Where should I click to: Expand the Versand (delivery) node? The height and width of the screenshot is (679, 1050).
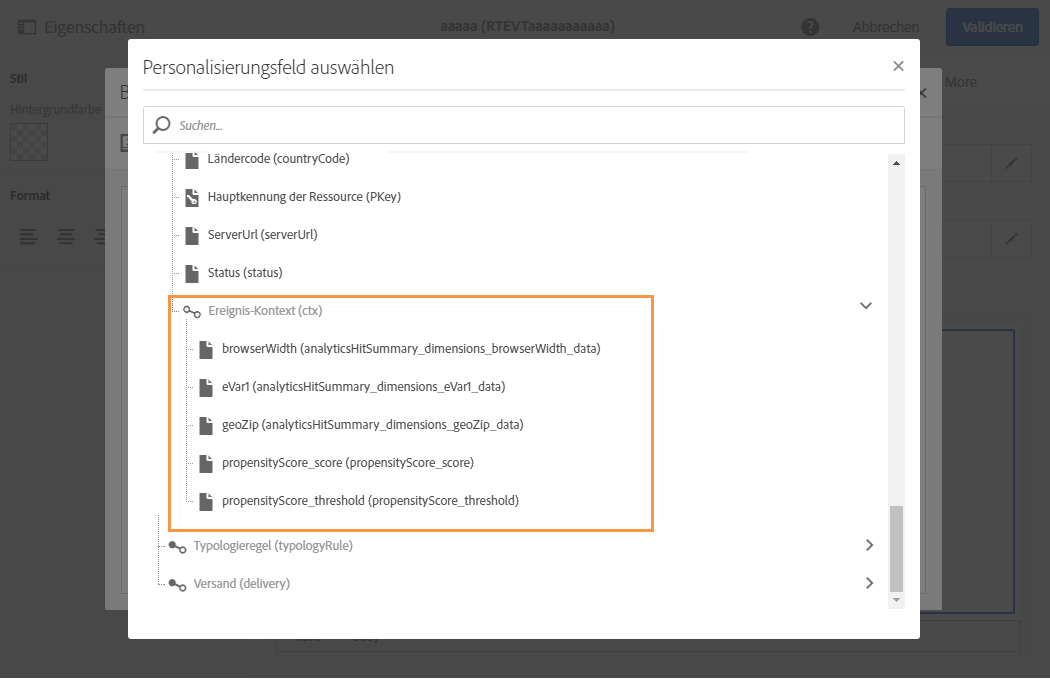[869, 583]
